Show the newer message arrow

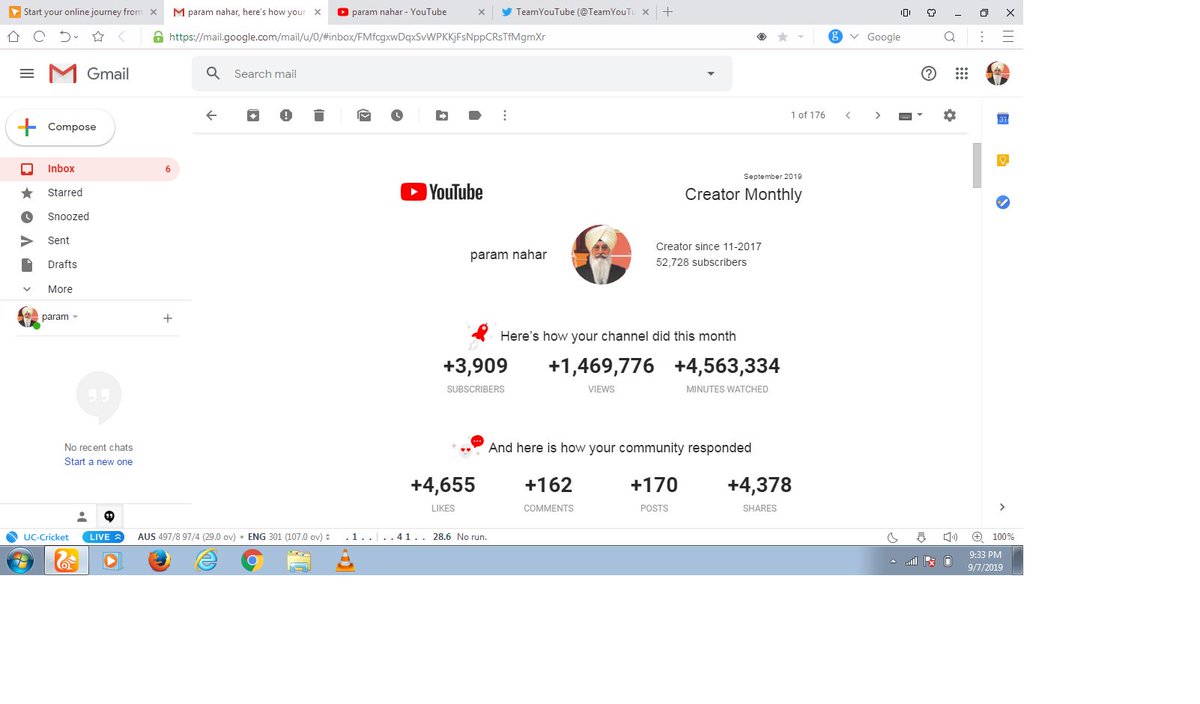[848, 116]
